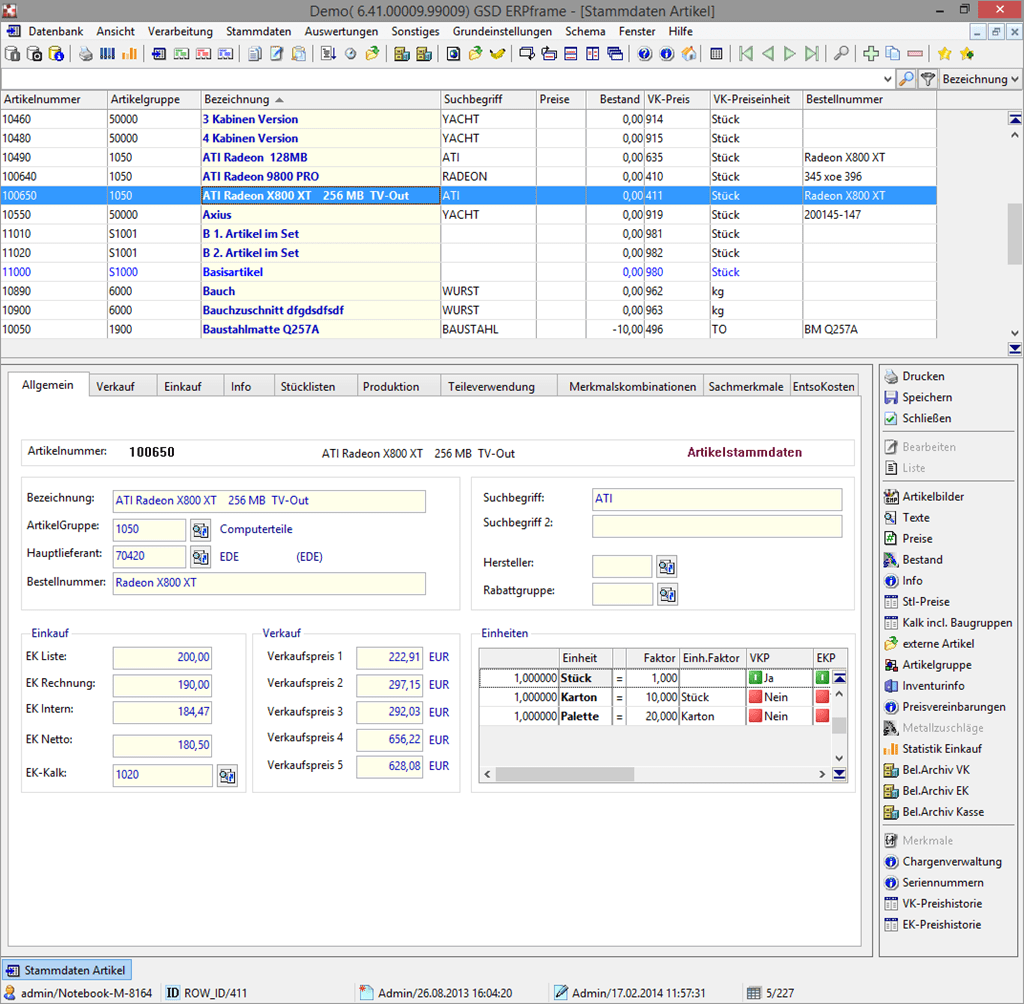Screen dimensions: 1024x1004
Task: Click the Speichern button
Action: click(x=927, y=397)
